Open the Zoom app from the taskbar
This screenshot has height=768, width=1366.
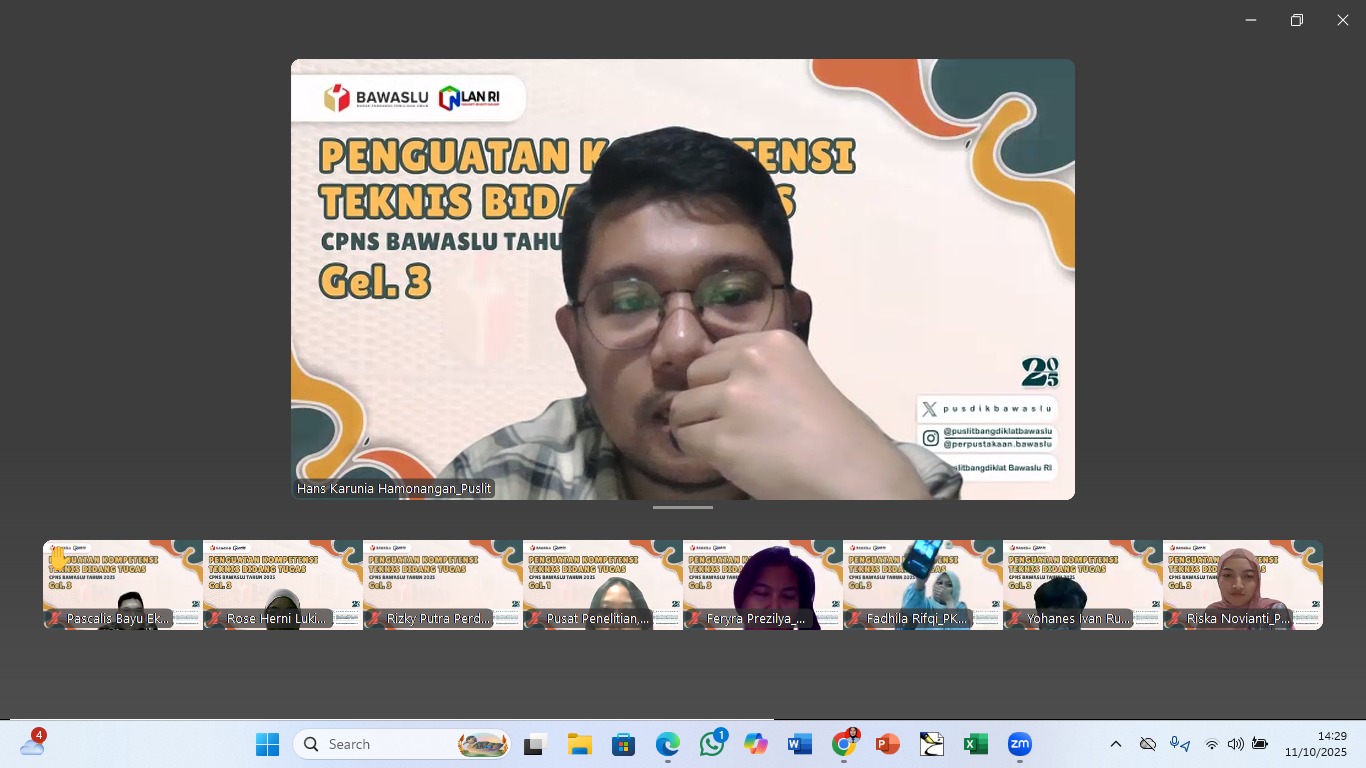(1020, 744)
